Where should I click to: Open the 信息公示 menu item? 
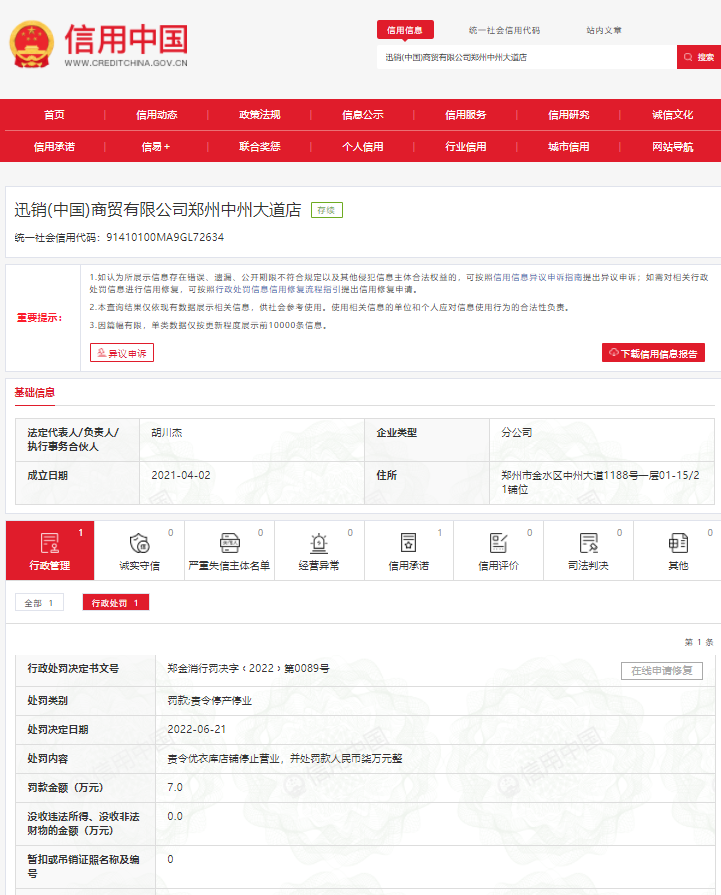point(362,115)
